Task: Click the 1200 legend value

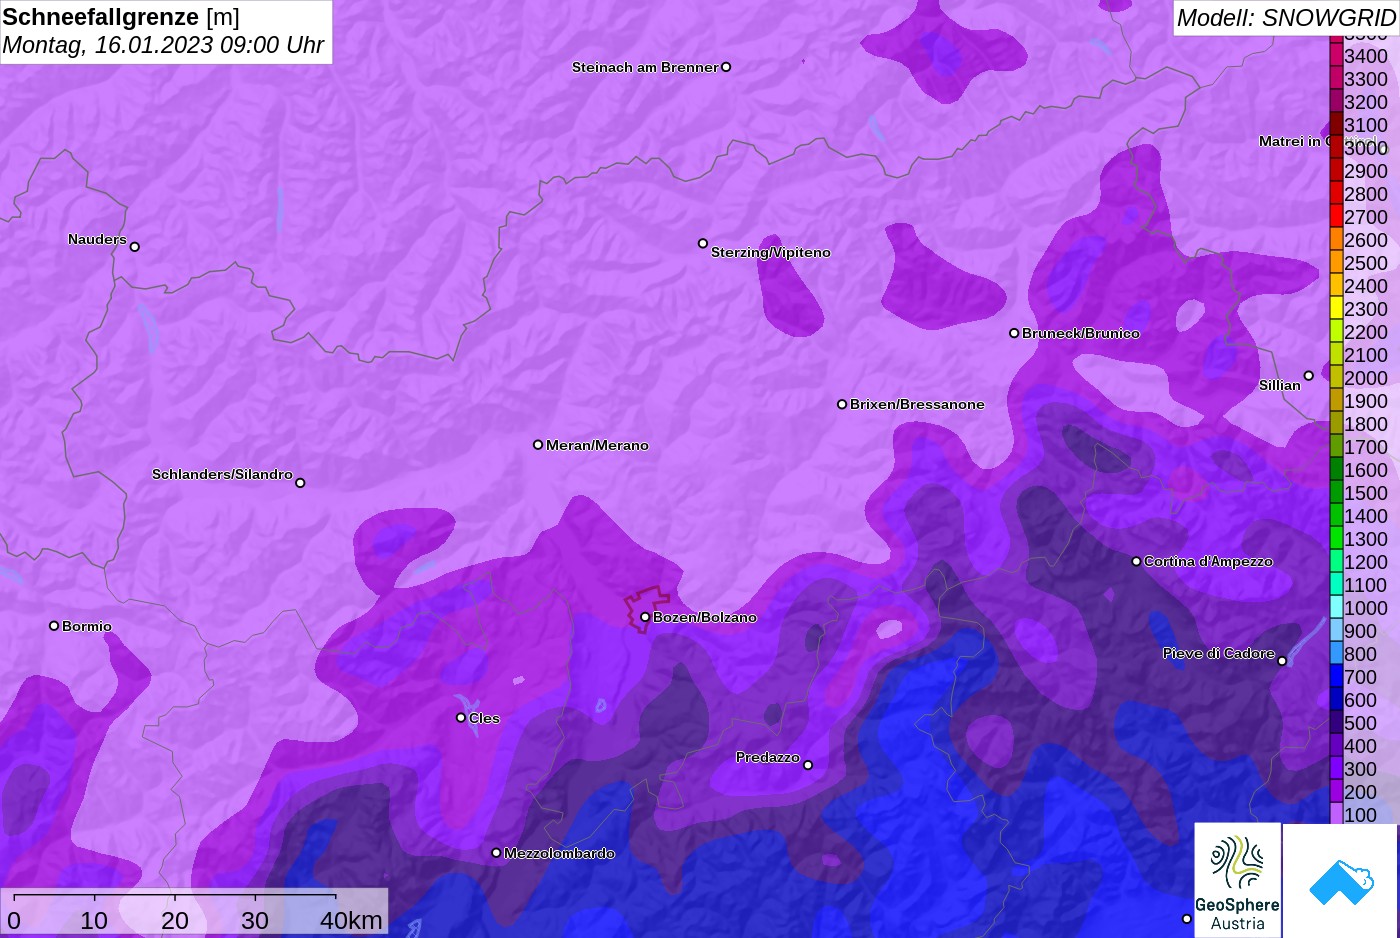Action: tap(1366, 562)
